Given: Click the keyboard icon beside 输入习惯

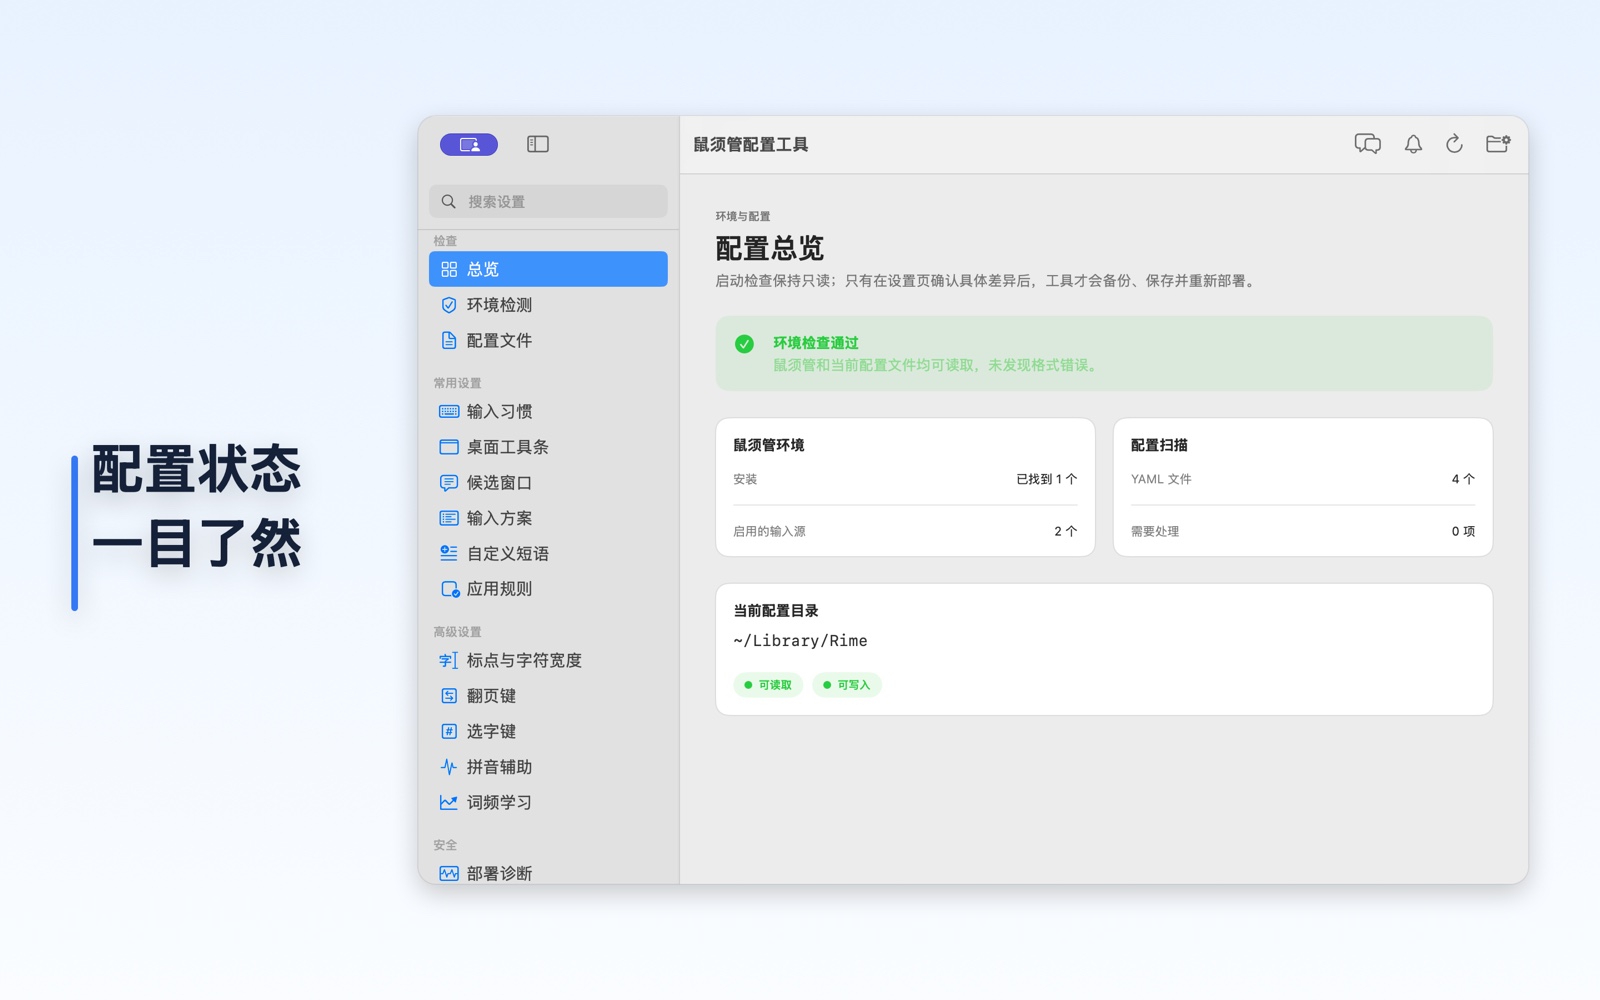Looking at the screenshot, I should (x=449, y=412).
